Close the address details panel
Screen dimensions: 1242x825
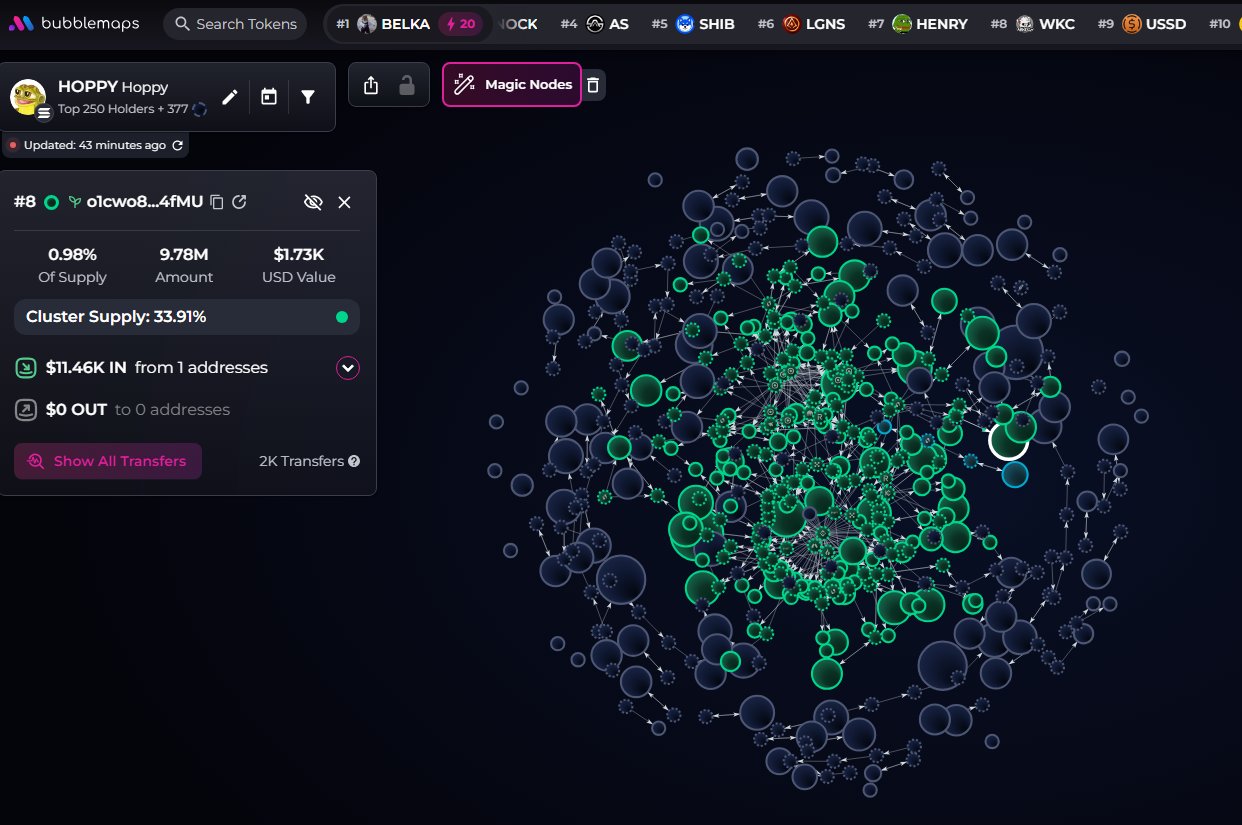(x=345, y=202)
